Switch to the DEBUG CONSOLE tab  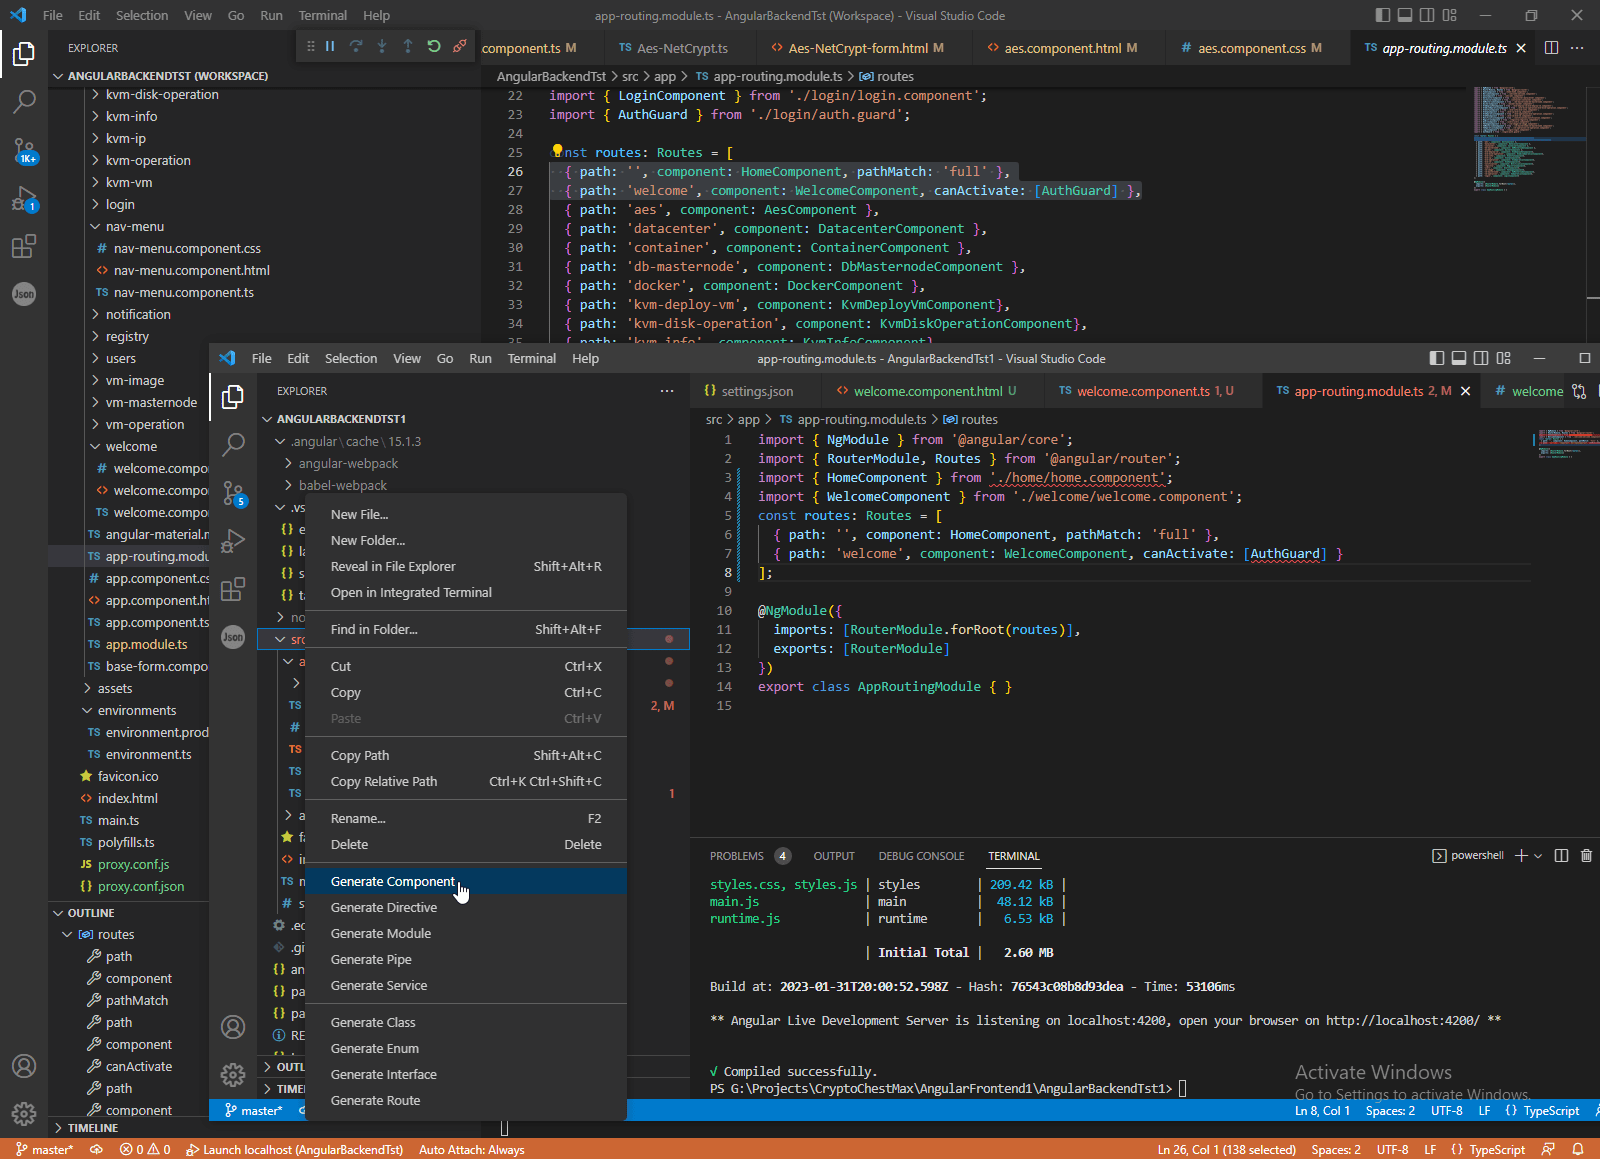tap(921, 856)
